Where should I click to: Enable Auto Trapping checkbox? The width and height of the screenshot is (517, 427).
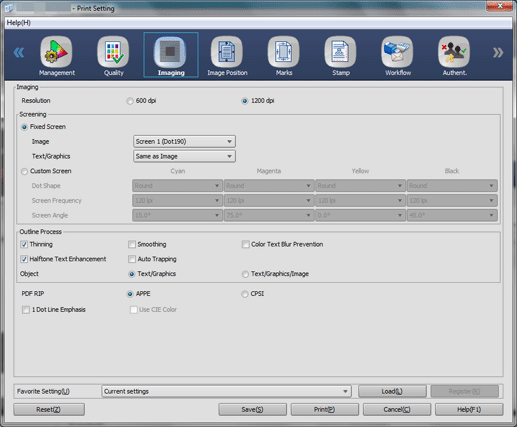point(132,259)
